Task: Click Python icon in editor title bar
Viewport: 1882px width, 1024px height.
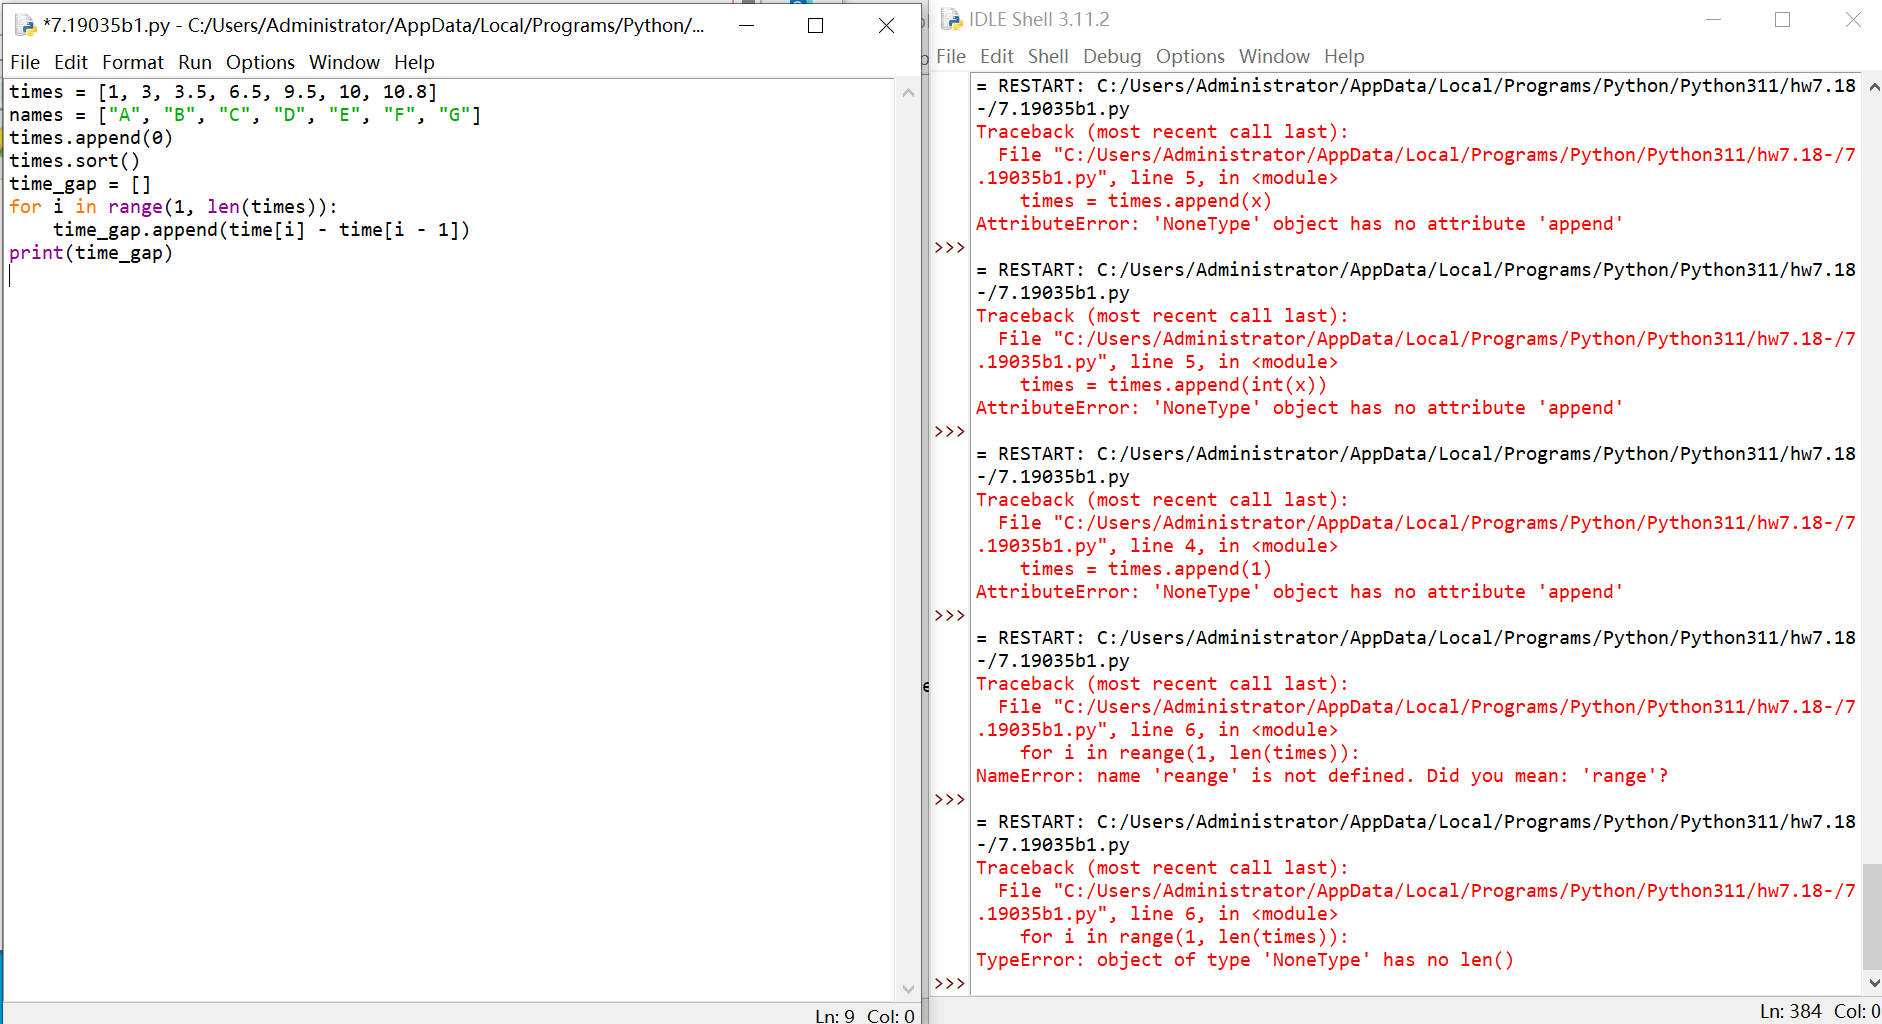Action: (x=24, y=25)
